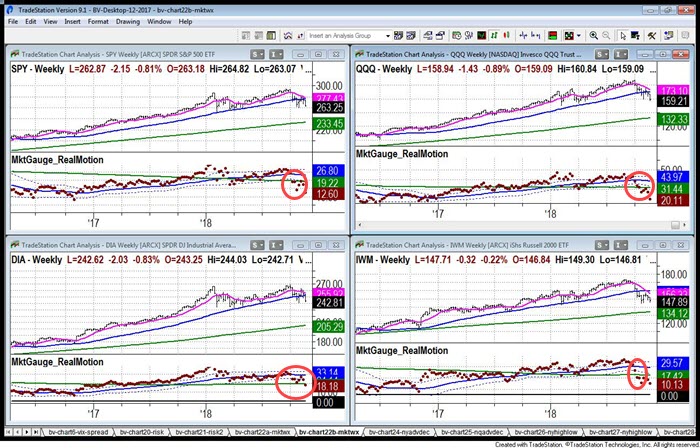Click the blue up-down zigzag arrows toolbar icon
The image size is (700, 448).
point(288,36)
